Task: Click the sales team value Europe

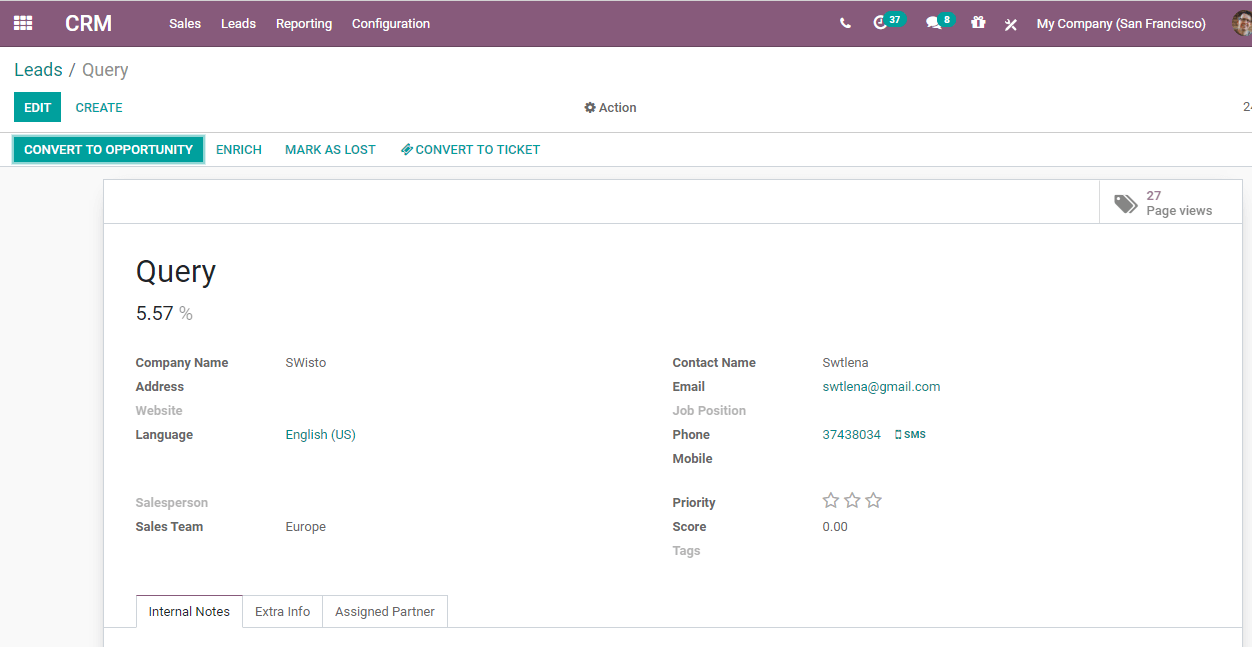Action: [x=305, y=527]
